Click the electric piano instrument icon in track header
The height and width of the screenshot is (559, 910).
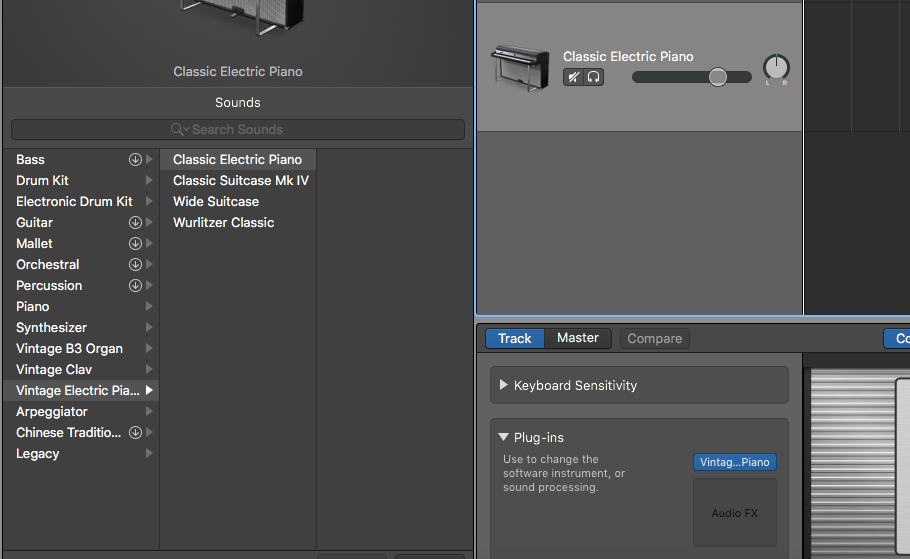520,68
